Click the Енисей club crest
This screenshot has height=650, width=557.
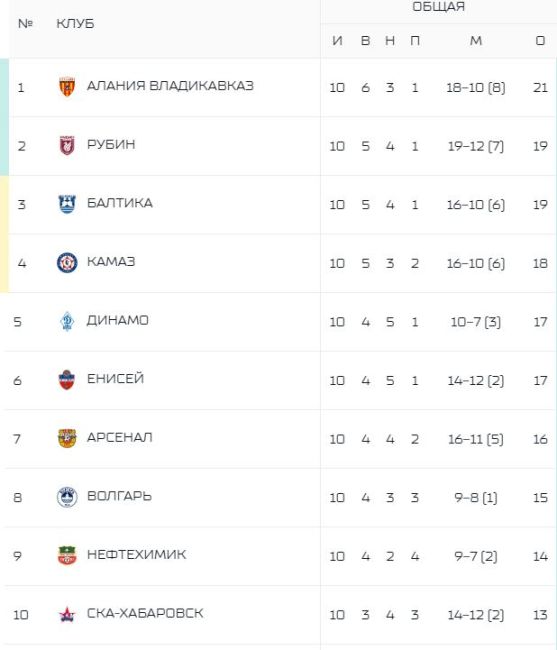click(x=67, y=380)
